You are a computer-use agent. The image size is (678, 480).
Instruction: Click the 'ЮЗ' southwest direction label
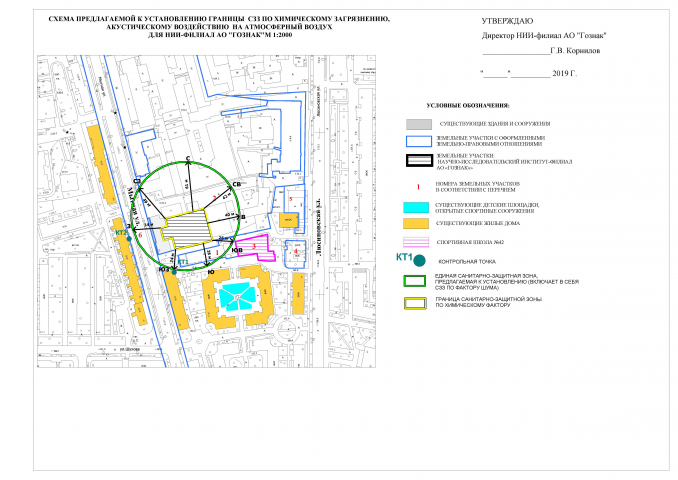point(164,269)
